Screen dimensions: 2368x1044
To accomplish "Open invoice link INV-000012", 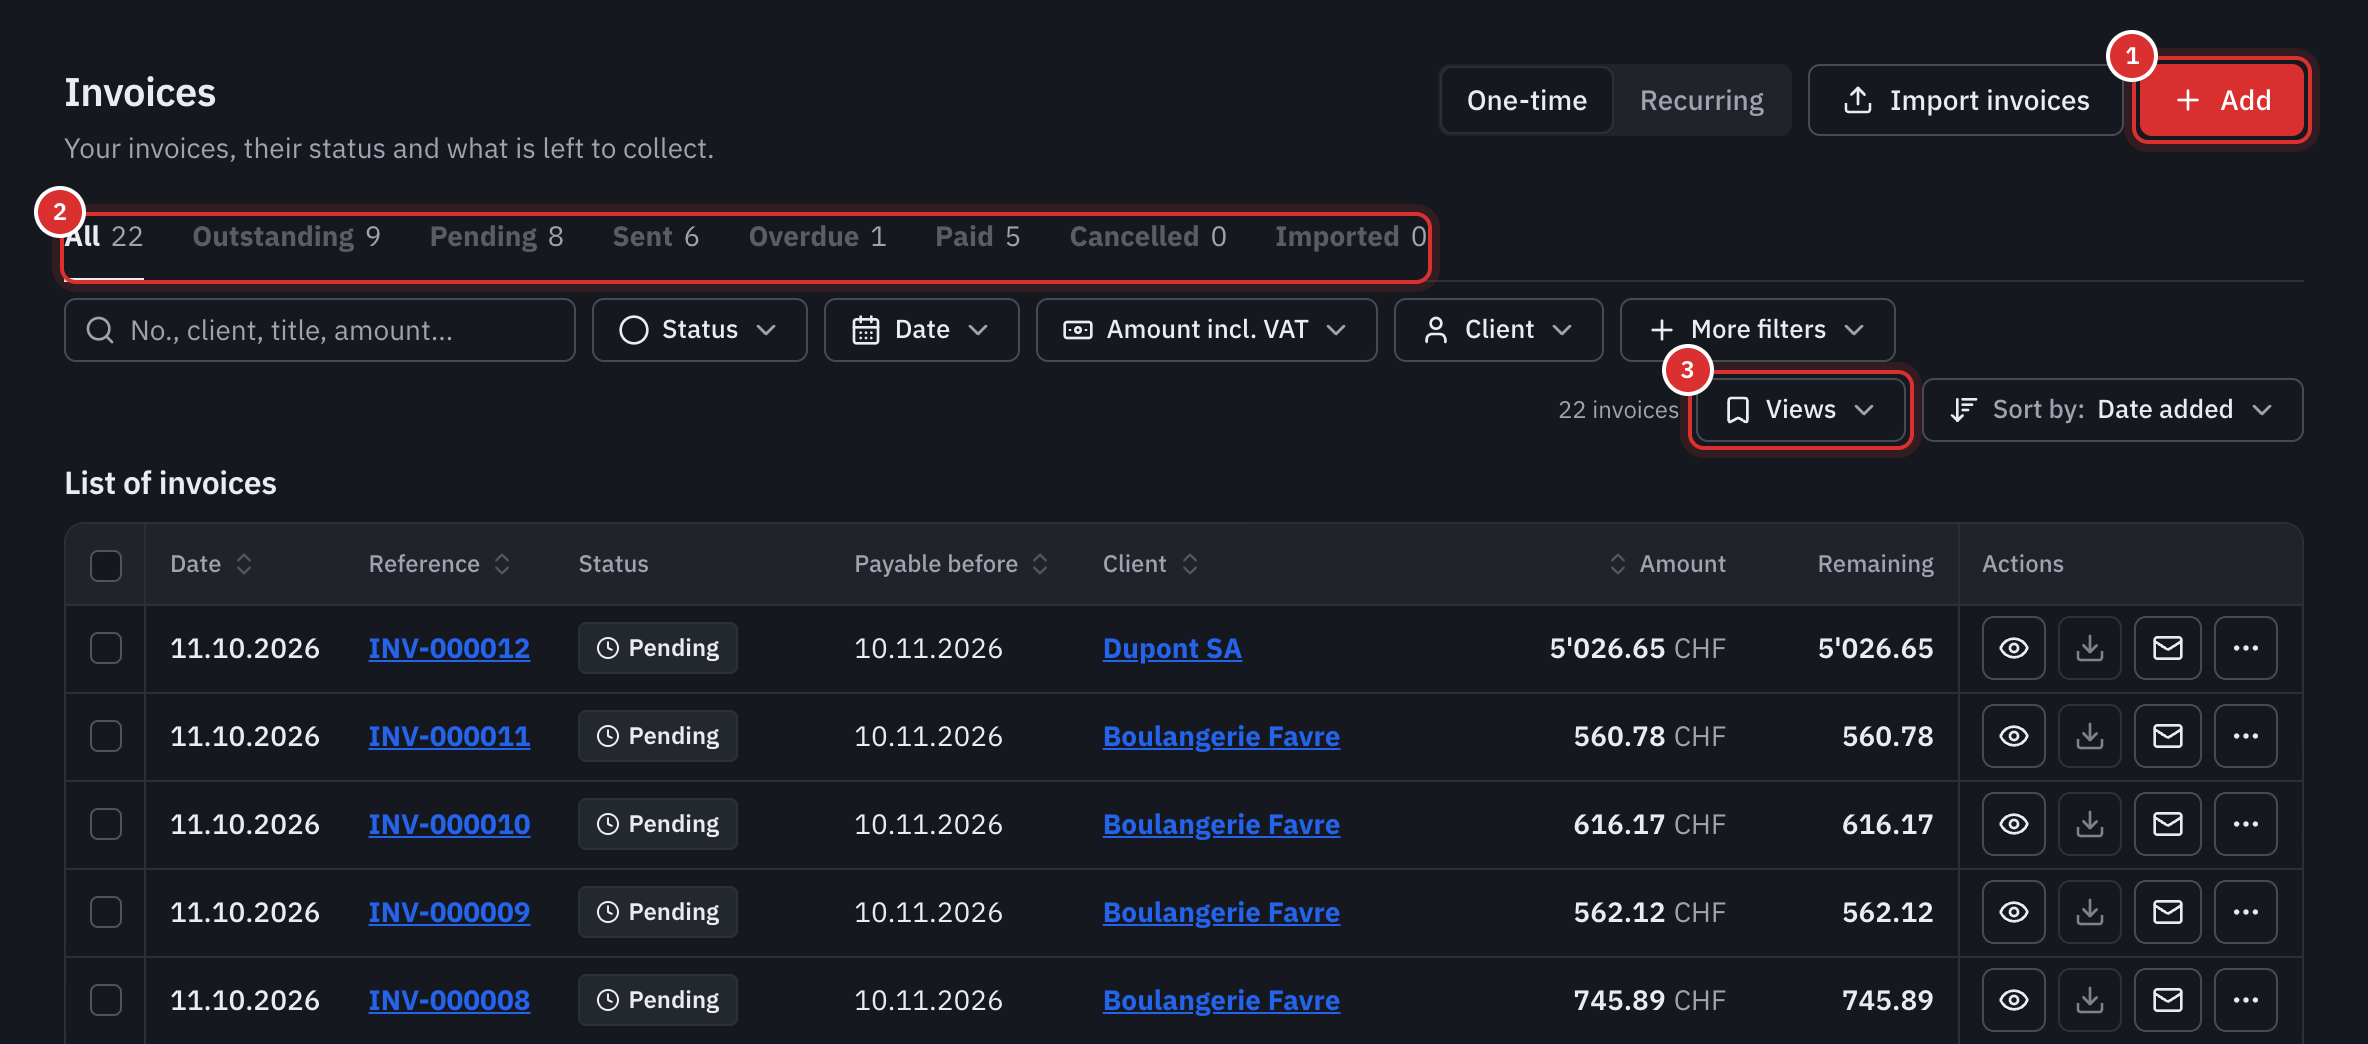I will click(449, 648).
